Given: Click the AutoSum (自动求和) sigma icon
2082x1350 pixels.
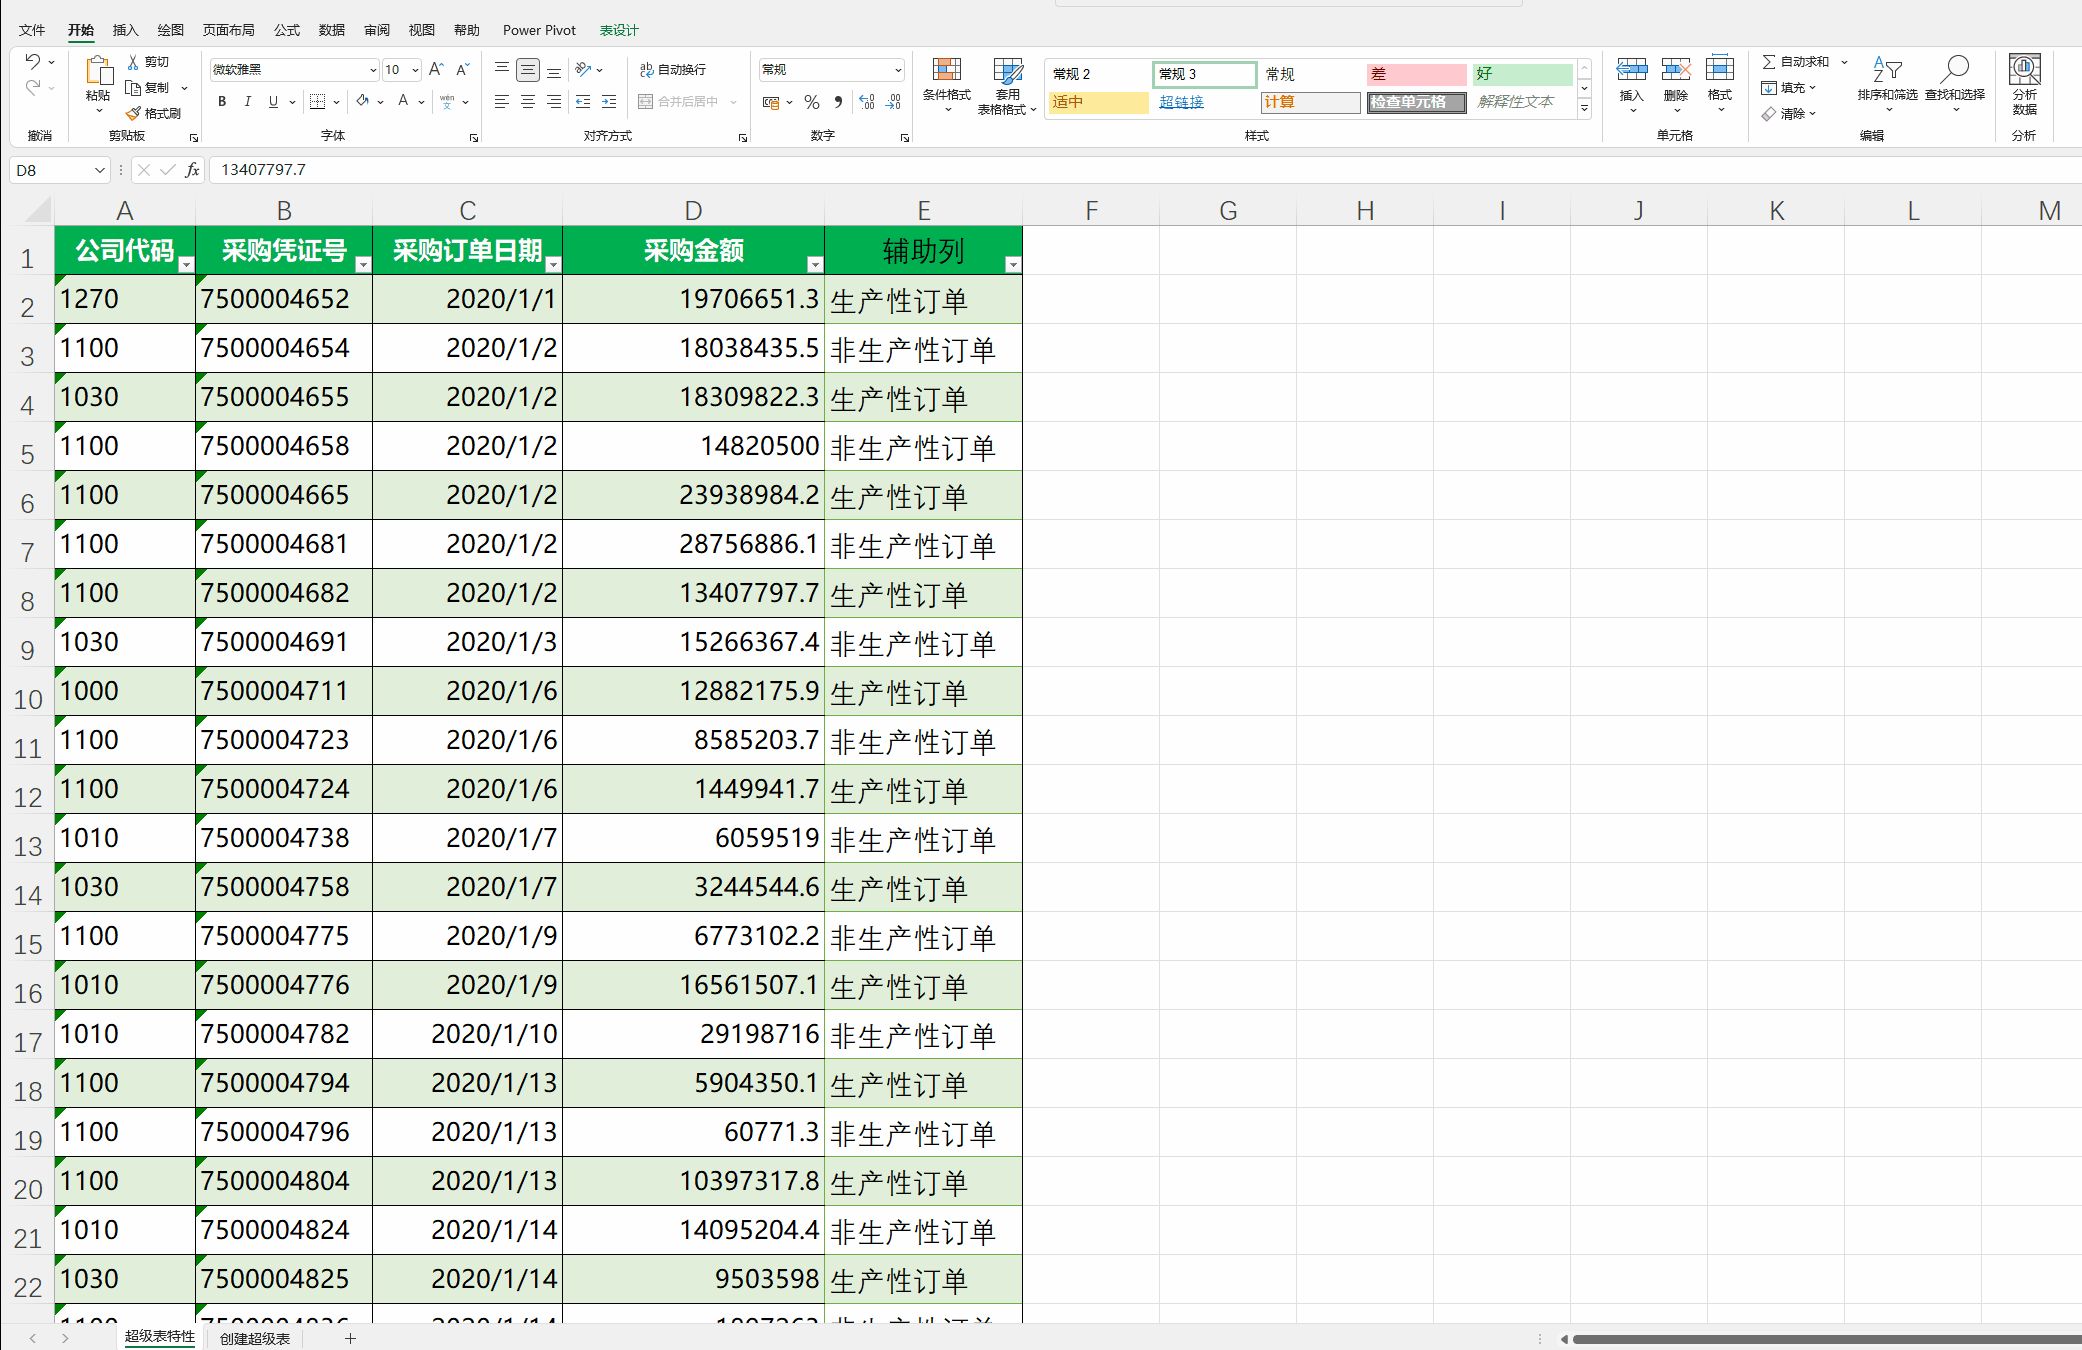Looking at the screenshot, I should [x=1769, y=62].
